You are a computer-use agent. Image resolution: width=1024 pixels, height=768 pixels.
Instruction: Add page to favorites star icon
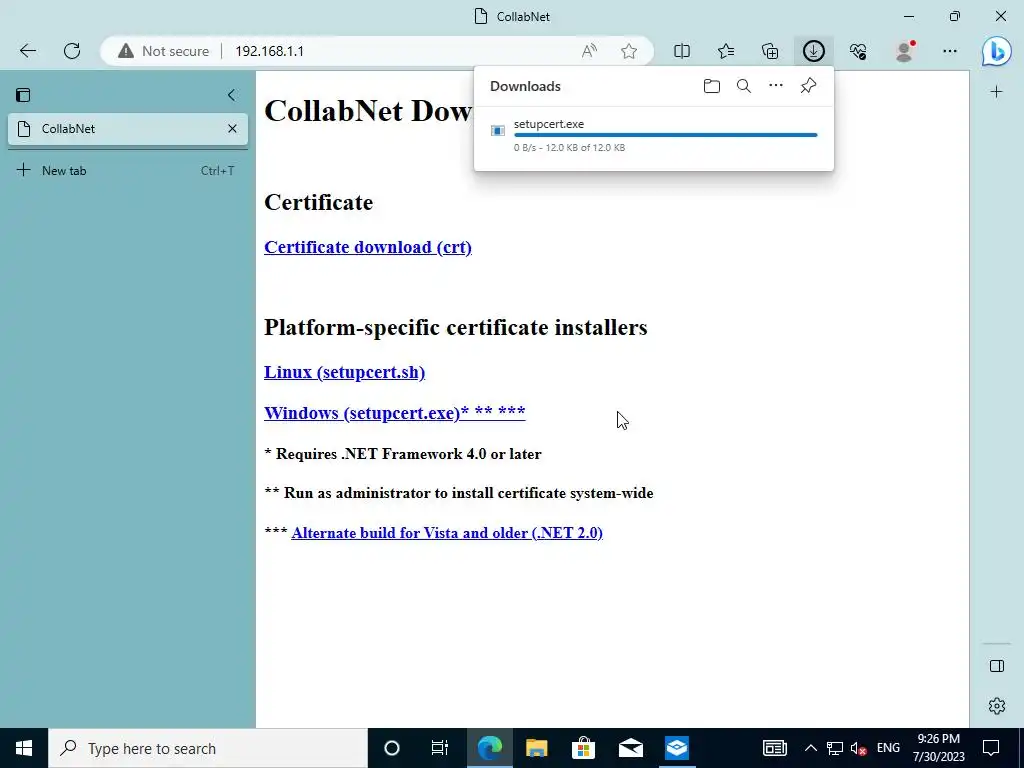coord(629,51)
